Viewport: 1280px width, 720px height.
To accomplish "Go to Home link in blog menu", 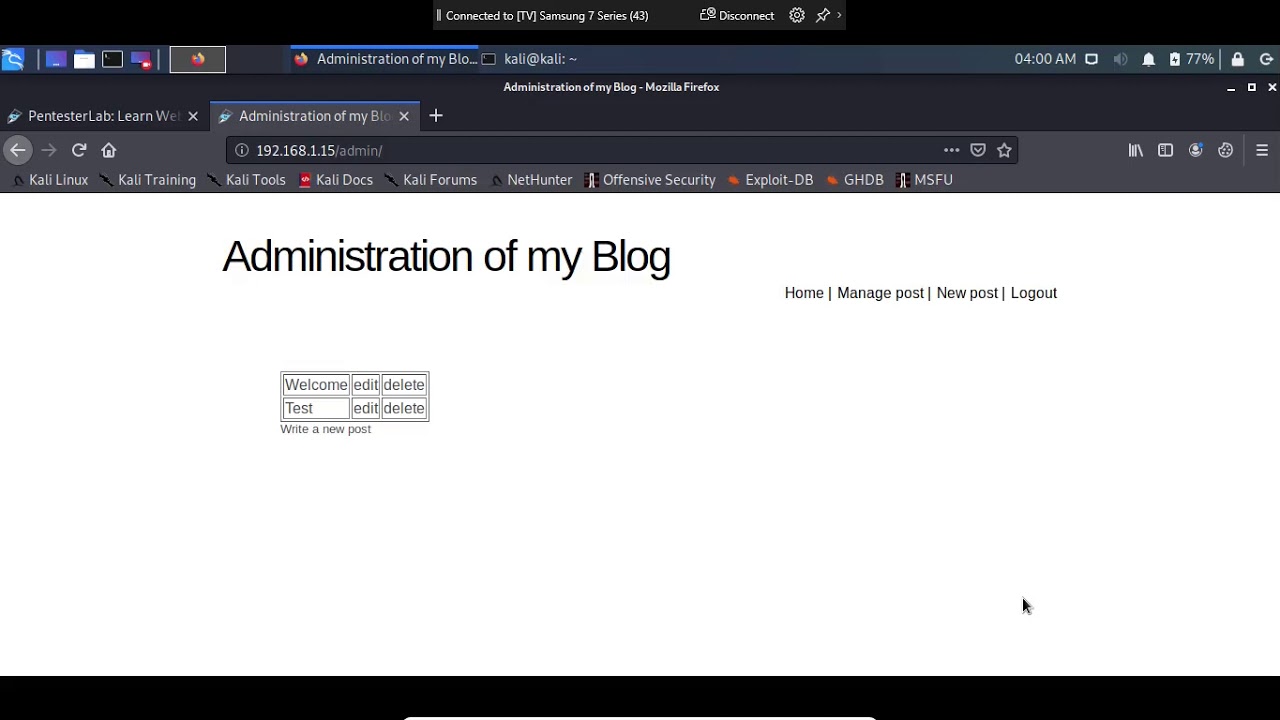I will pos(804,293).
